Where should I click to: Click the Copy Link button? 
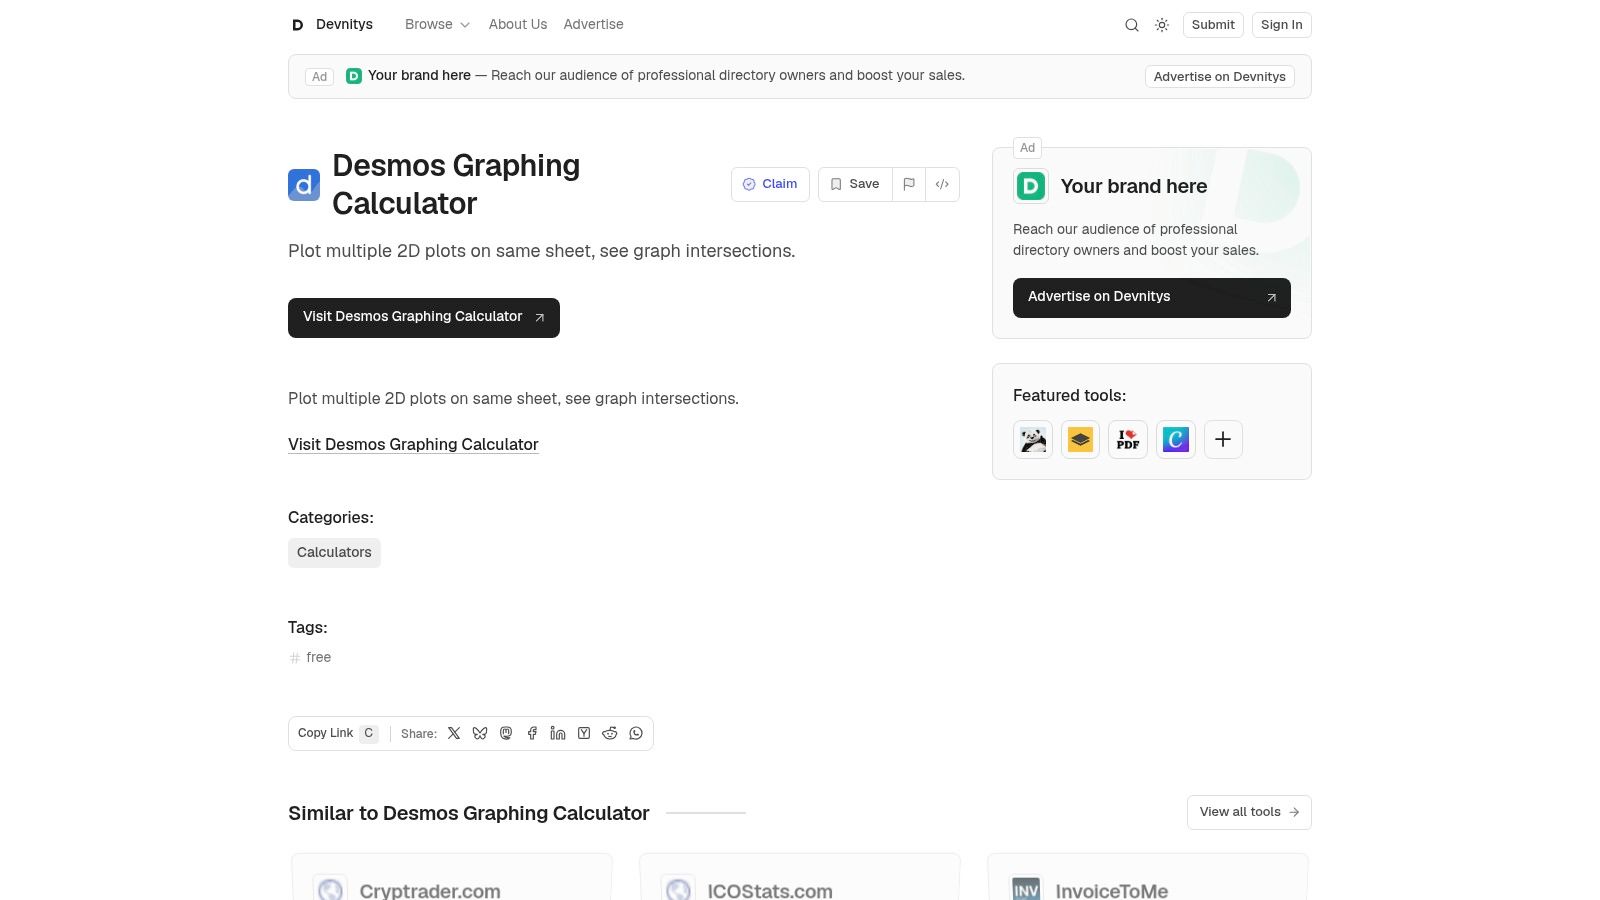tap(337, 733)
